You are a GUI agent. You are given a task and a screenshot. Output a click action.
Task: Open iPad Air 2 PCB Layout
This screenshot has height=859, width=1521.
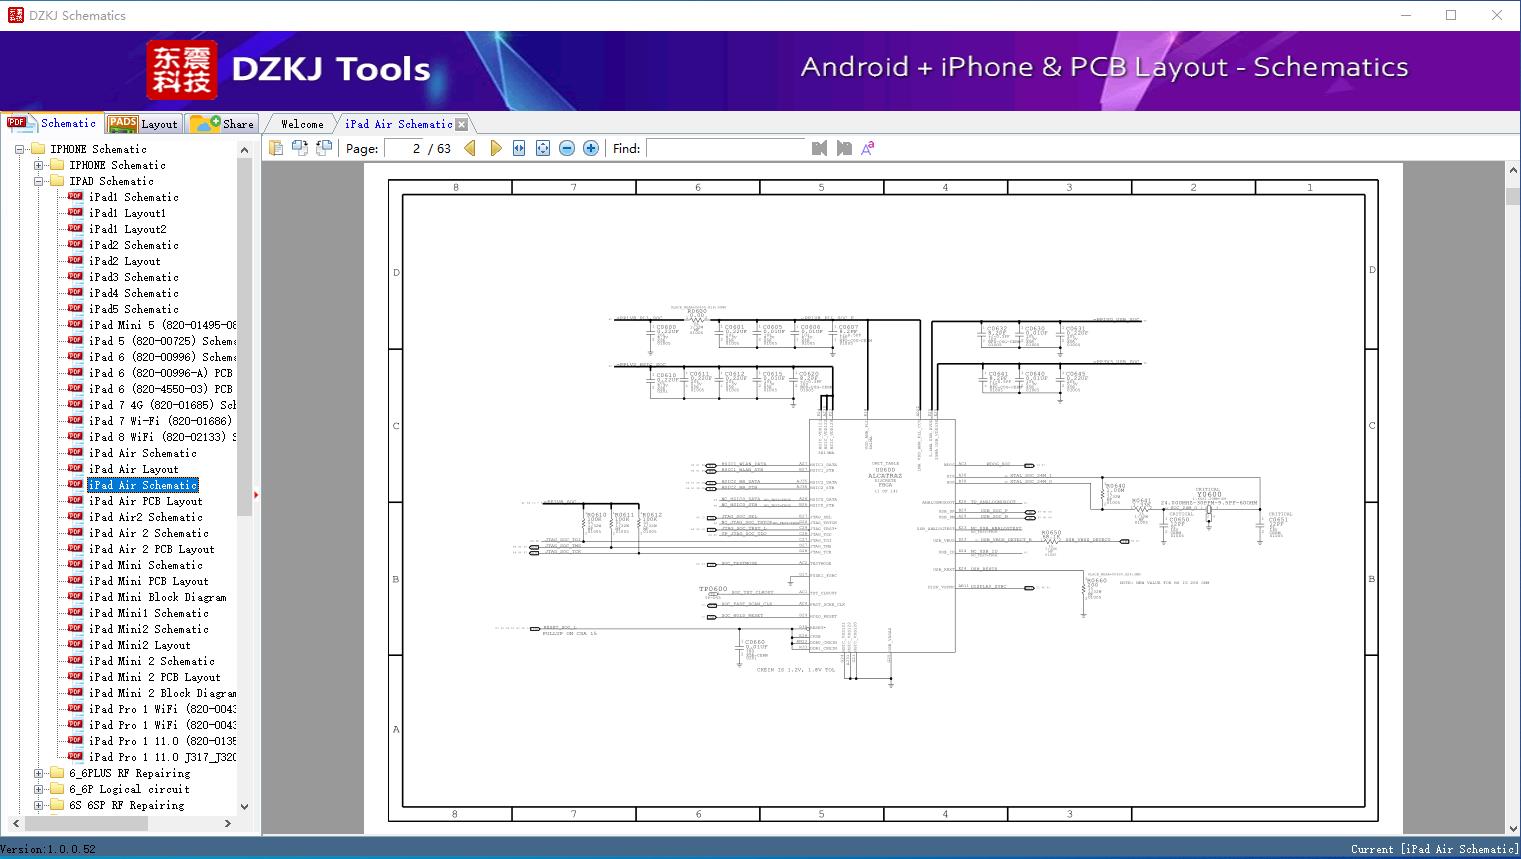click(152, 549)
